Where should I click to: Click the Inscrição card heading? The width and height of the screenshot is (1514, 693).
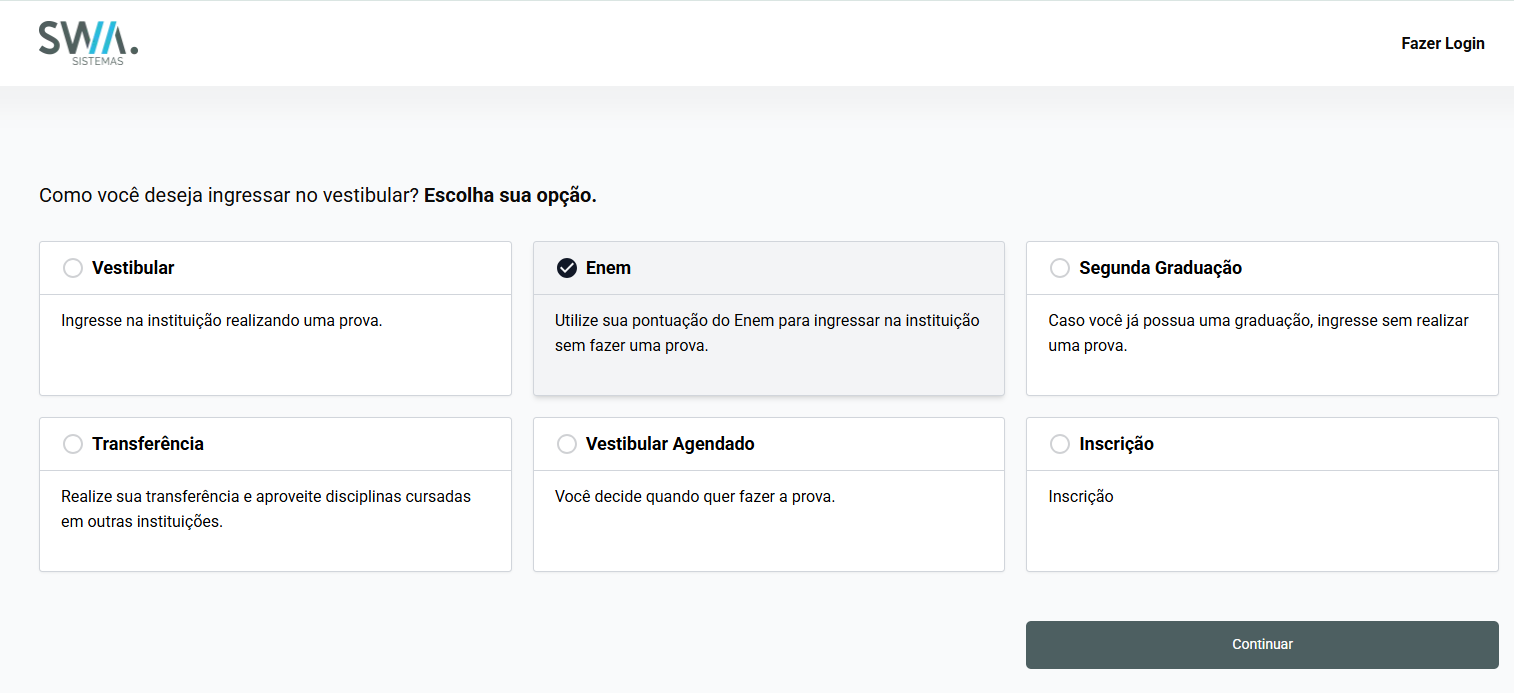1116,444
